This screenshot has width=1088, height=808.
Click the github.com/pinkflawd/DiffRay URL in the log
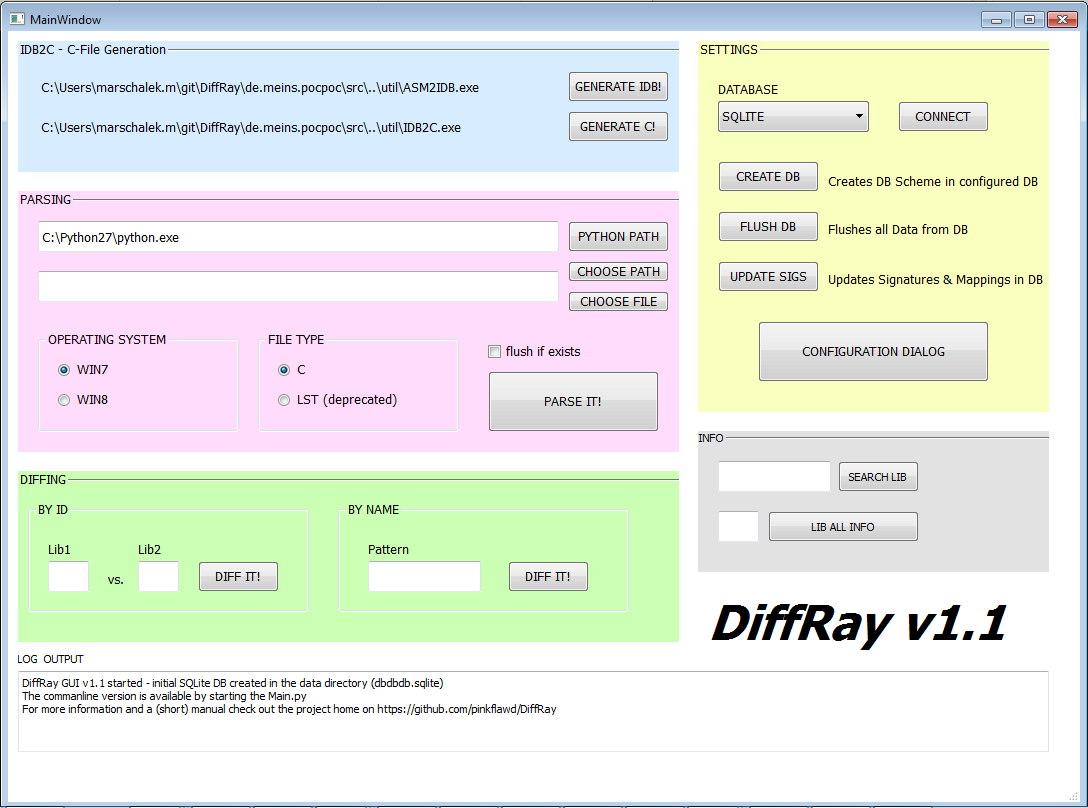pos(467,709)
